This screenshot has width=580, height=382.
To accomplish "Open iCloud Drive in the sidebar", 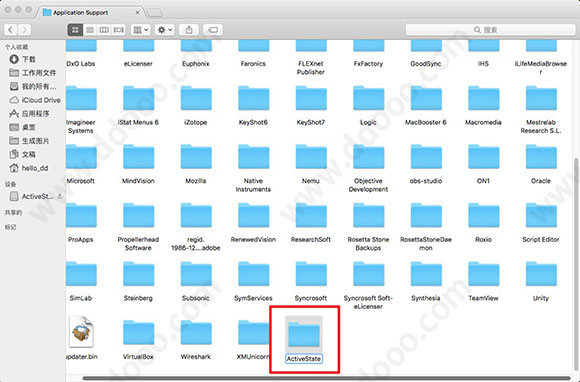I will click(35, 100).
